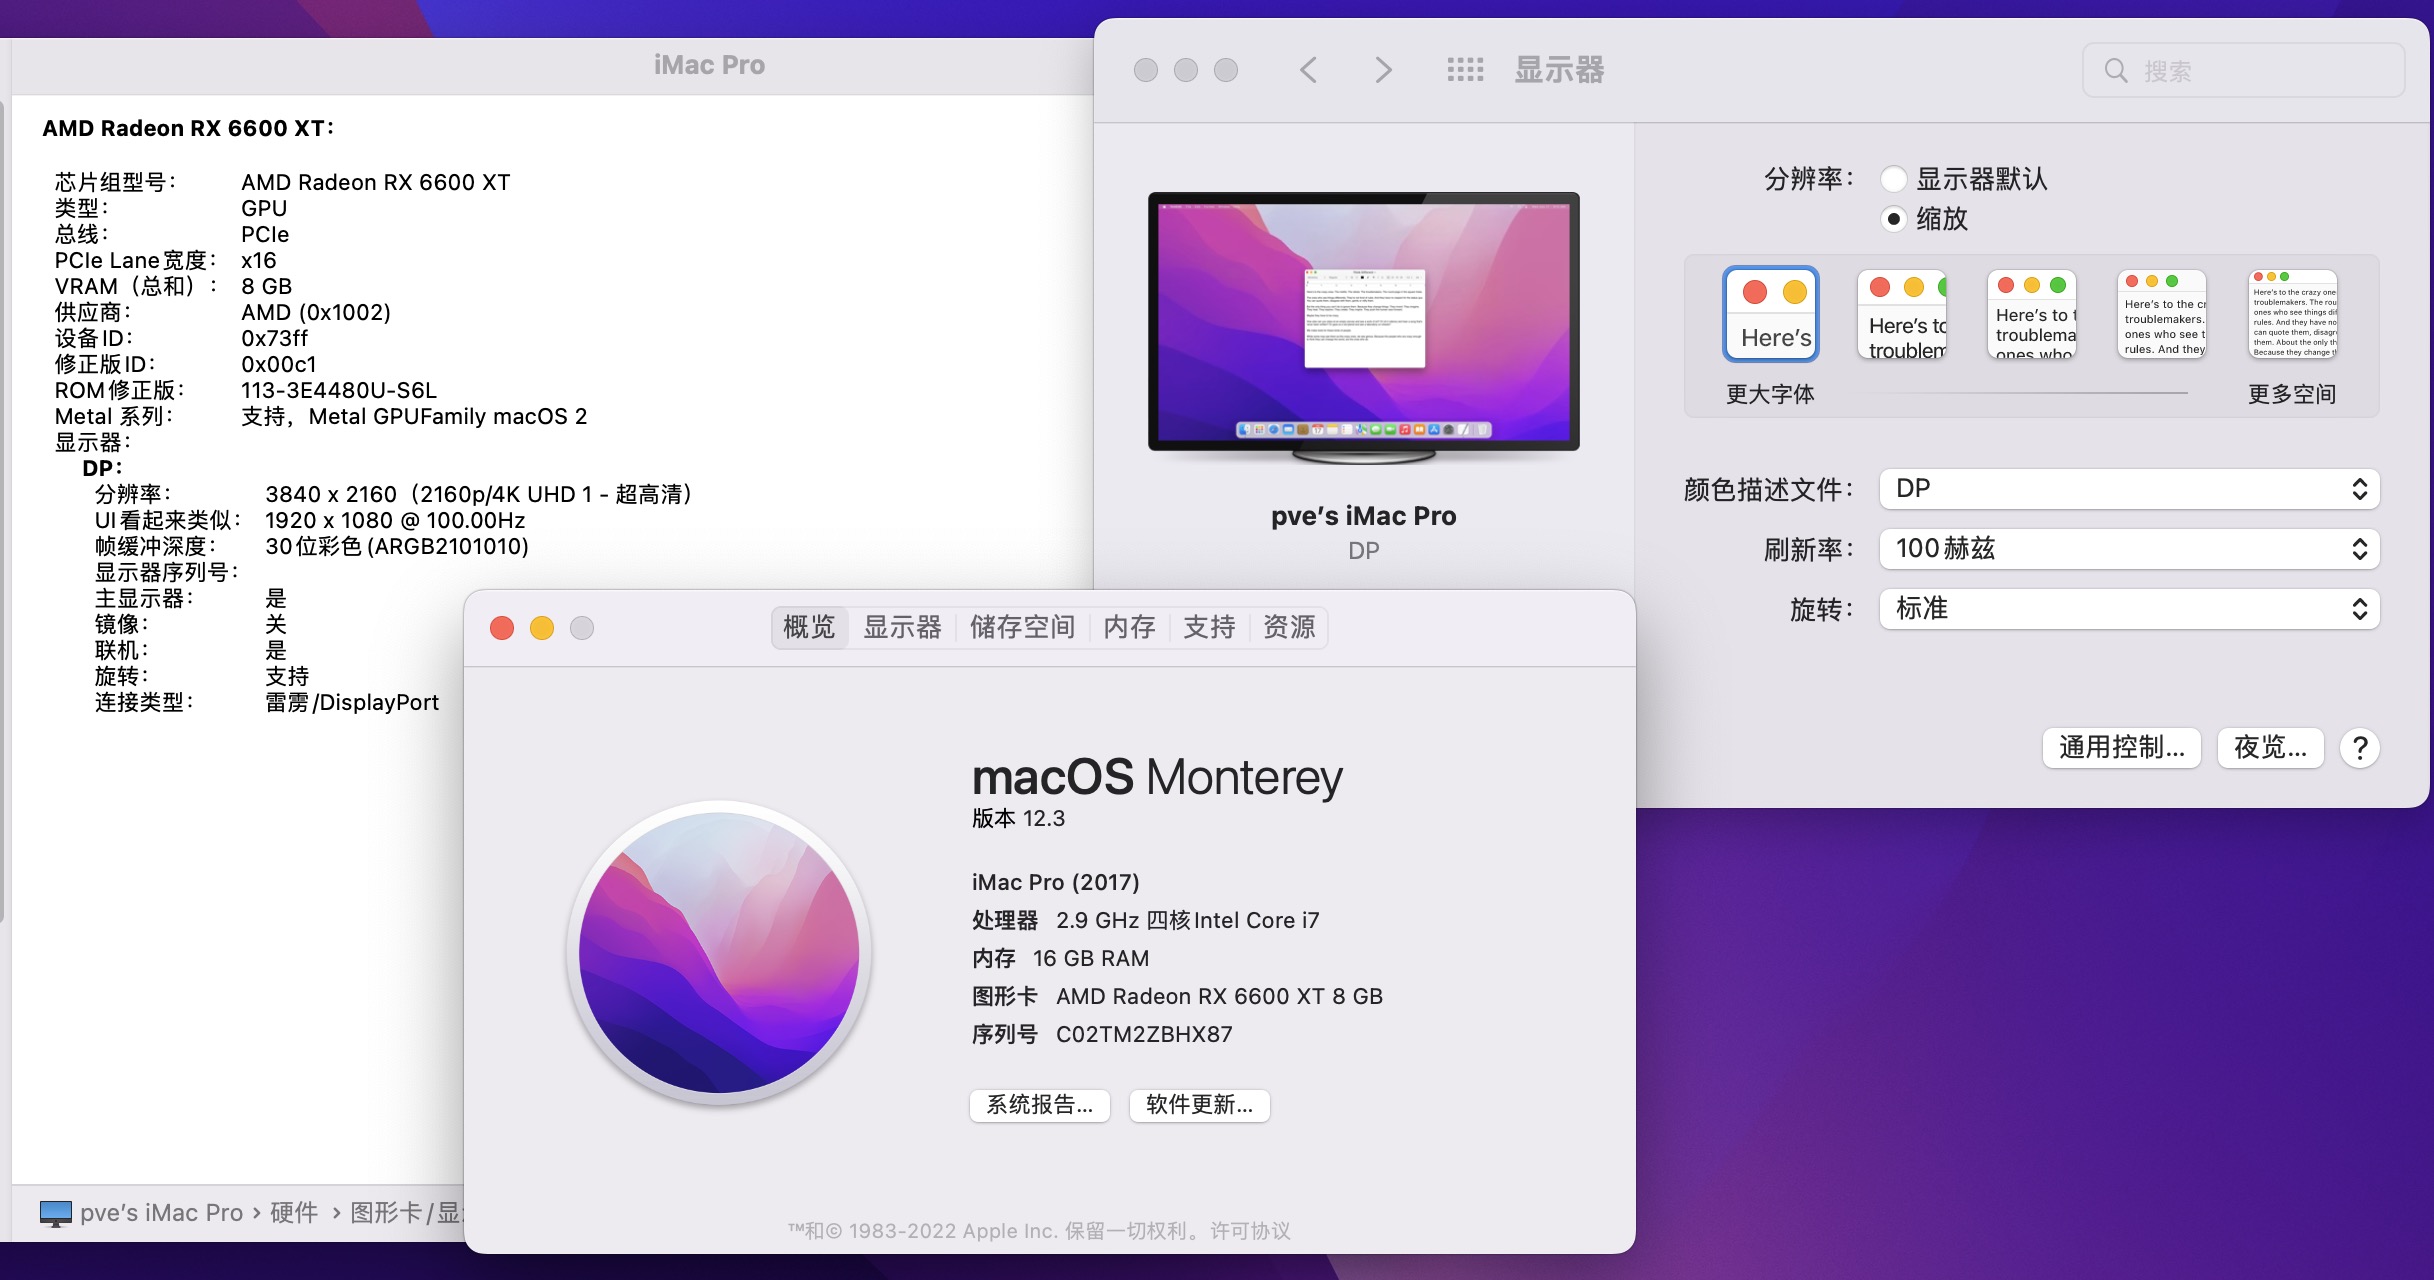This screenshot has height=1280, width=2434.
Task: Select the 雷雳/DisplayPort connection type text
Action: [x=352, y=702]
